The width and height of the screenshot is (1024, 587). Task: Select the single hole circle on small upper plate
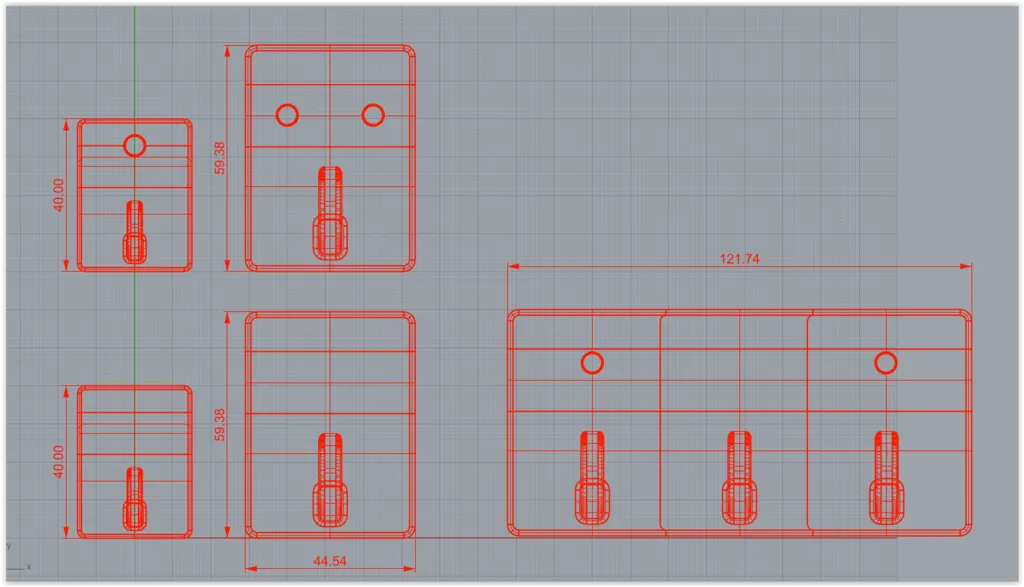tap(135, 145)
